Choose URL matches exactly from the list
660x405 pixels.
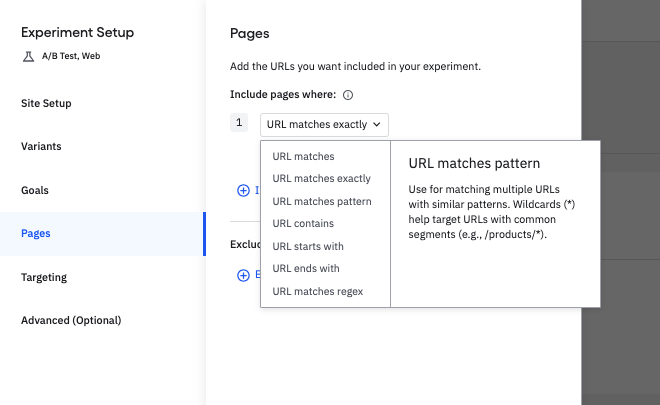tap(321, 179)
